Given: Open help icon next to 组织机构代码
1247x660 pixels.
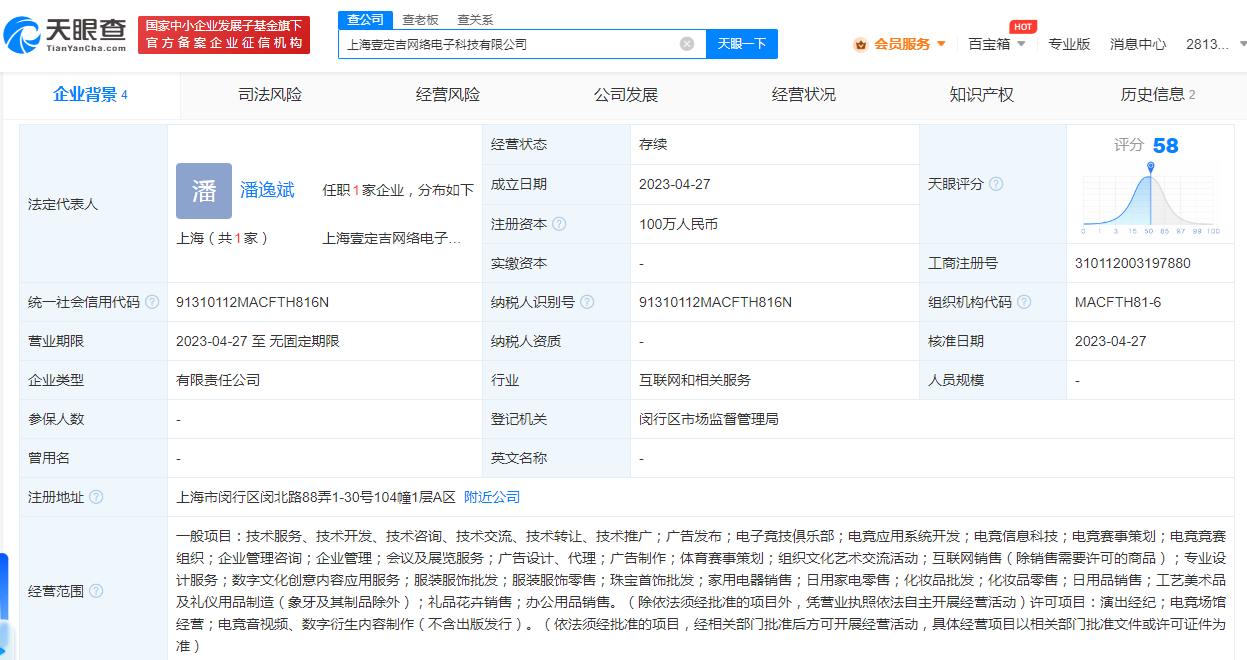Looking at the screenshot, I should pos(1024,302).
